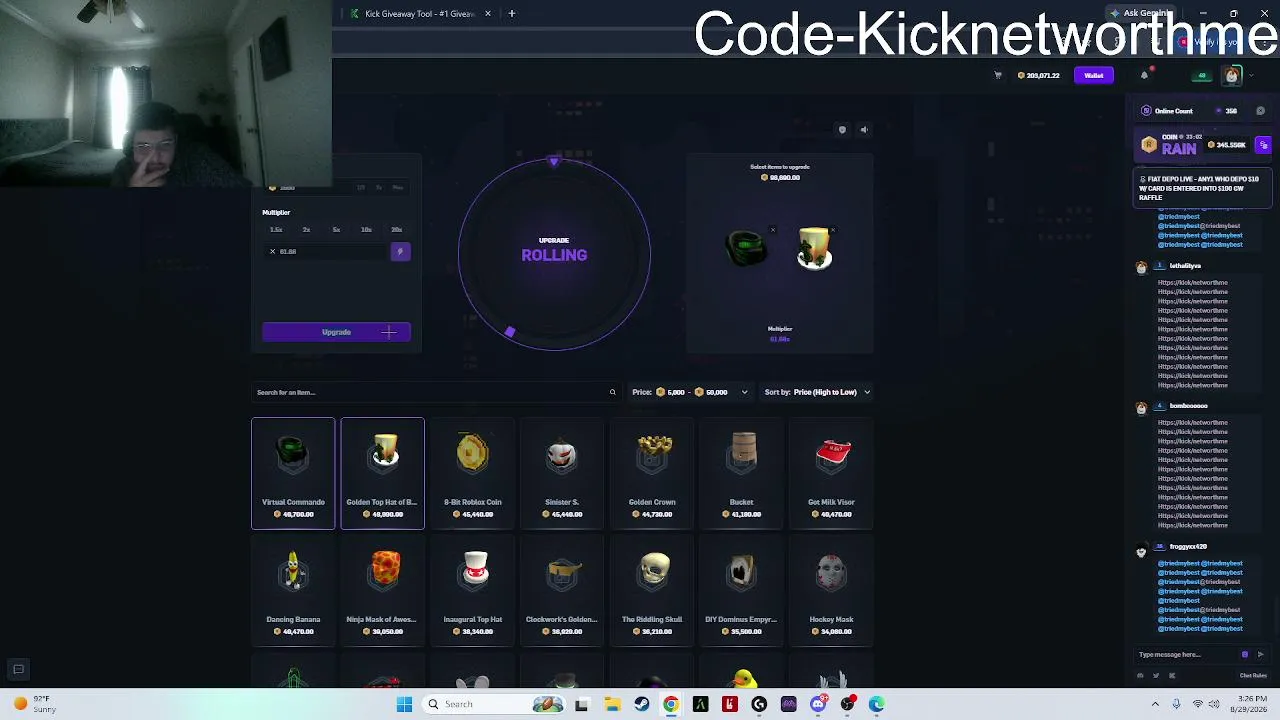The height and width of the screenshot is (720, 1280).
Task: Select the 2x multiplier
Action: click(306, 230)
